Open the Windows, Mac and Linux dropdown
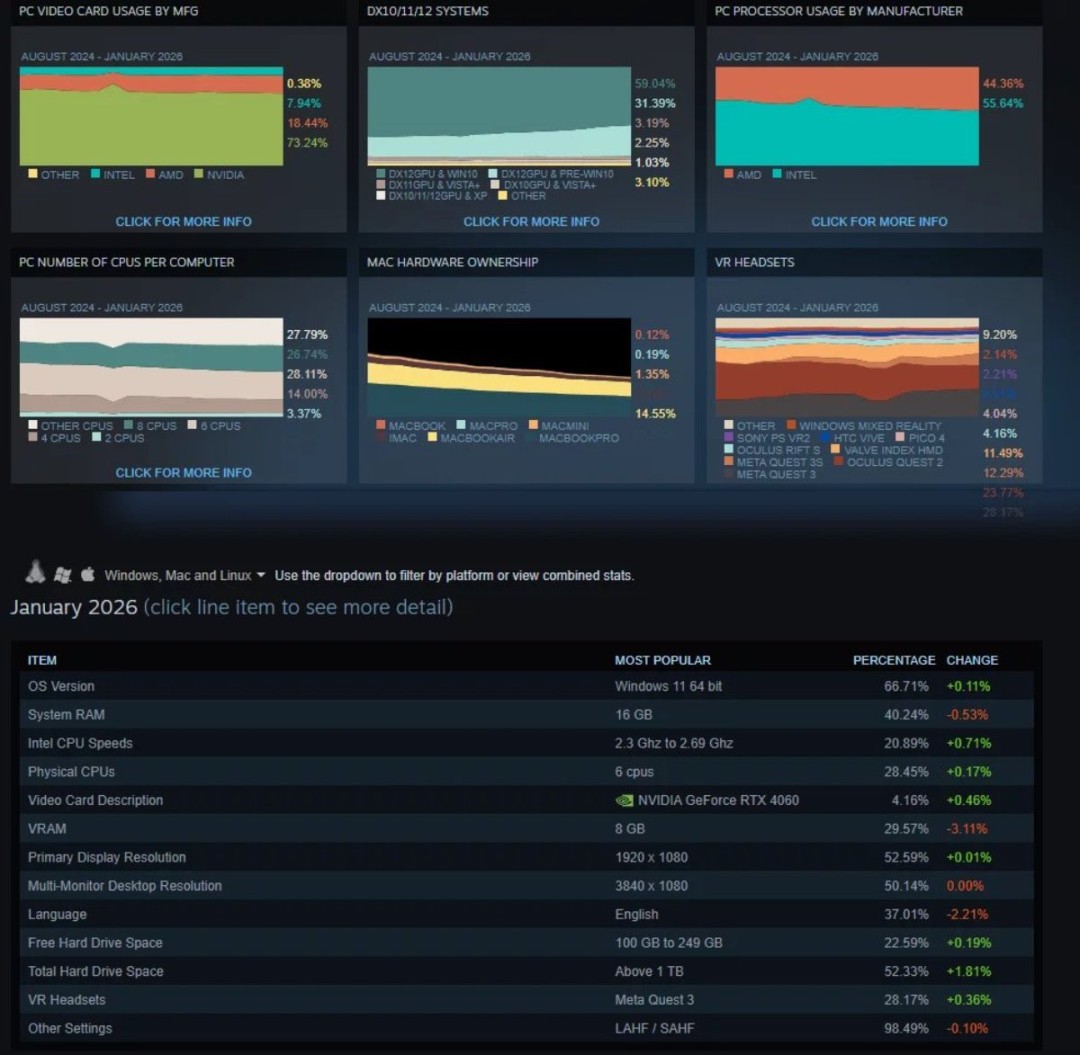 tap(185, 575)
